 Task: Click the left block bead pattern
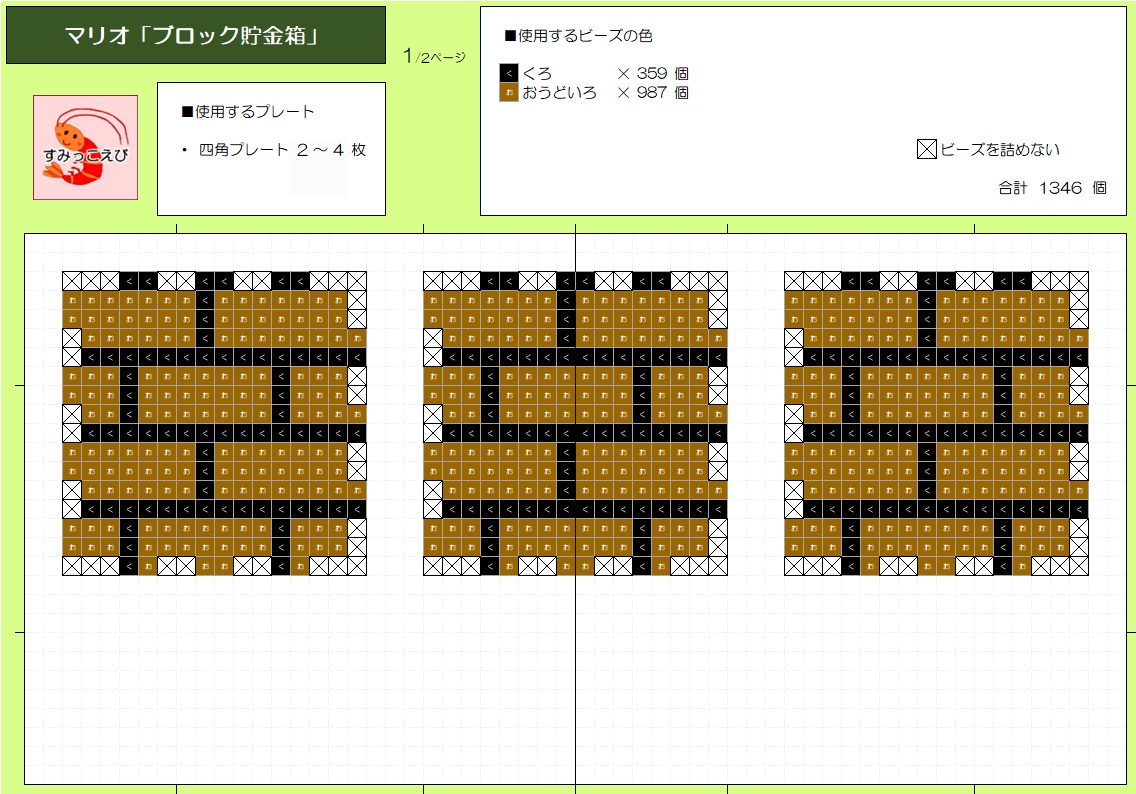pos(214,424)
